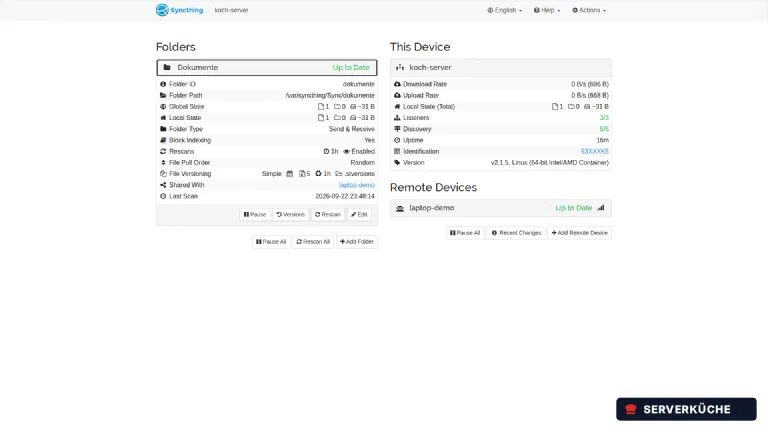Click the Folder ID info icon

tap(163, 84)
